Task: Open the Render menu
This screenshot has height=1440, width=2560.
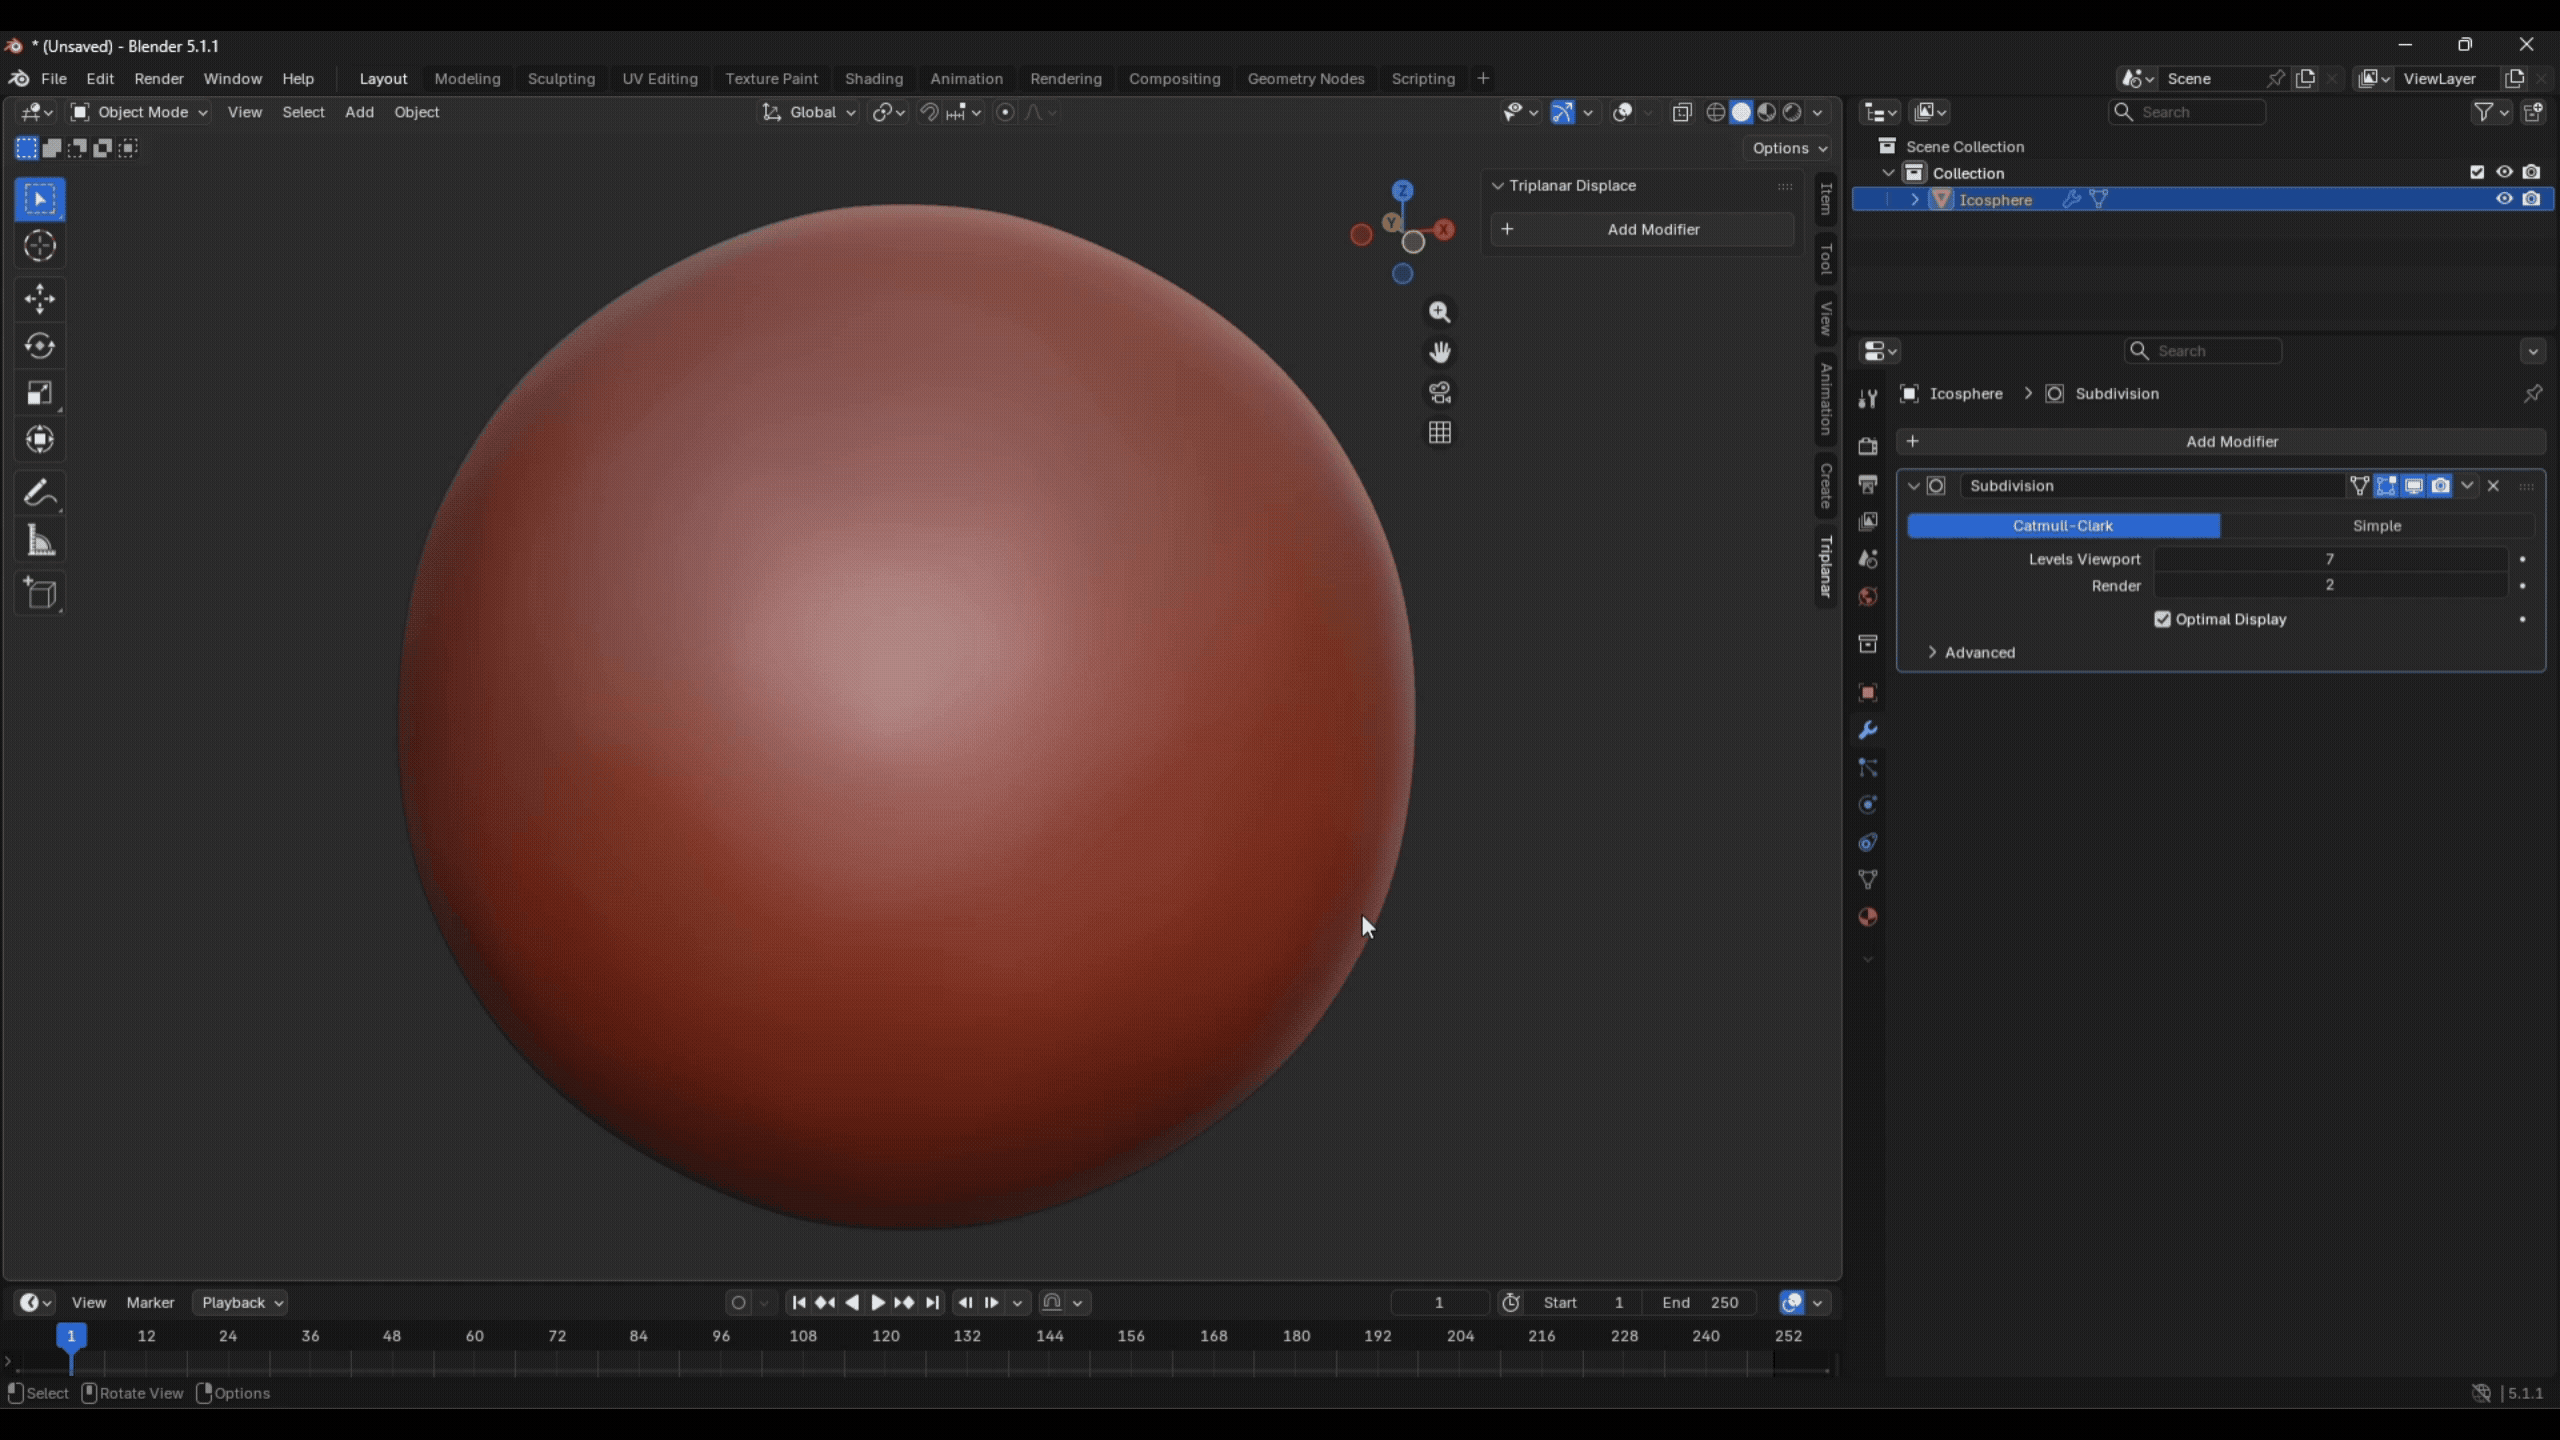Action: tap(159, 78)
